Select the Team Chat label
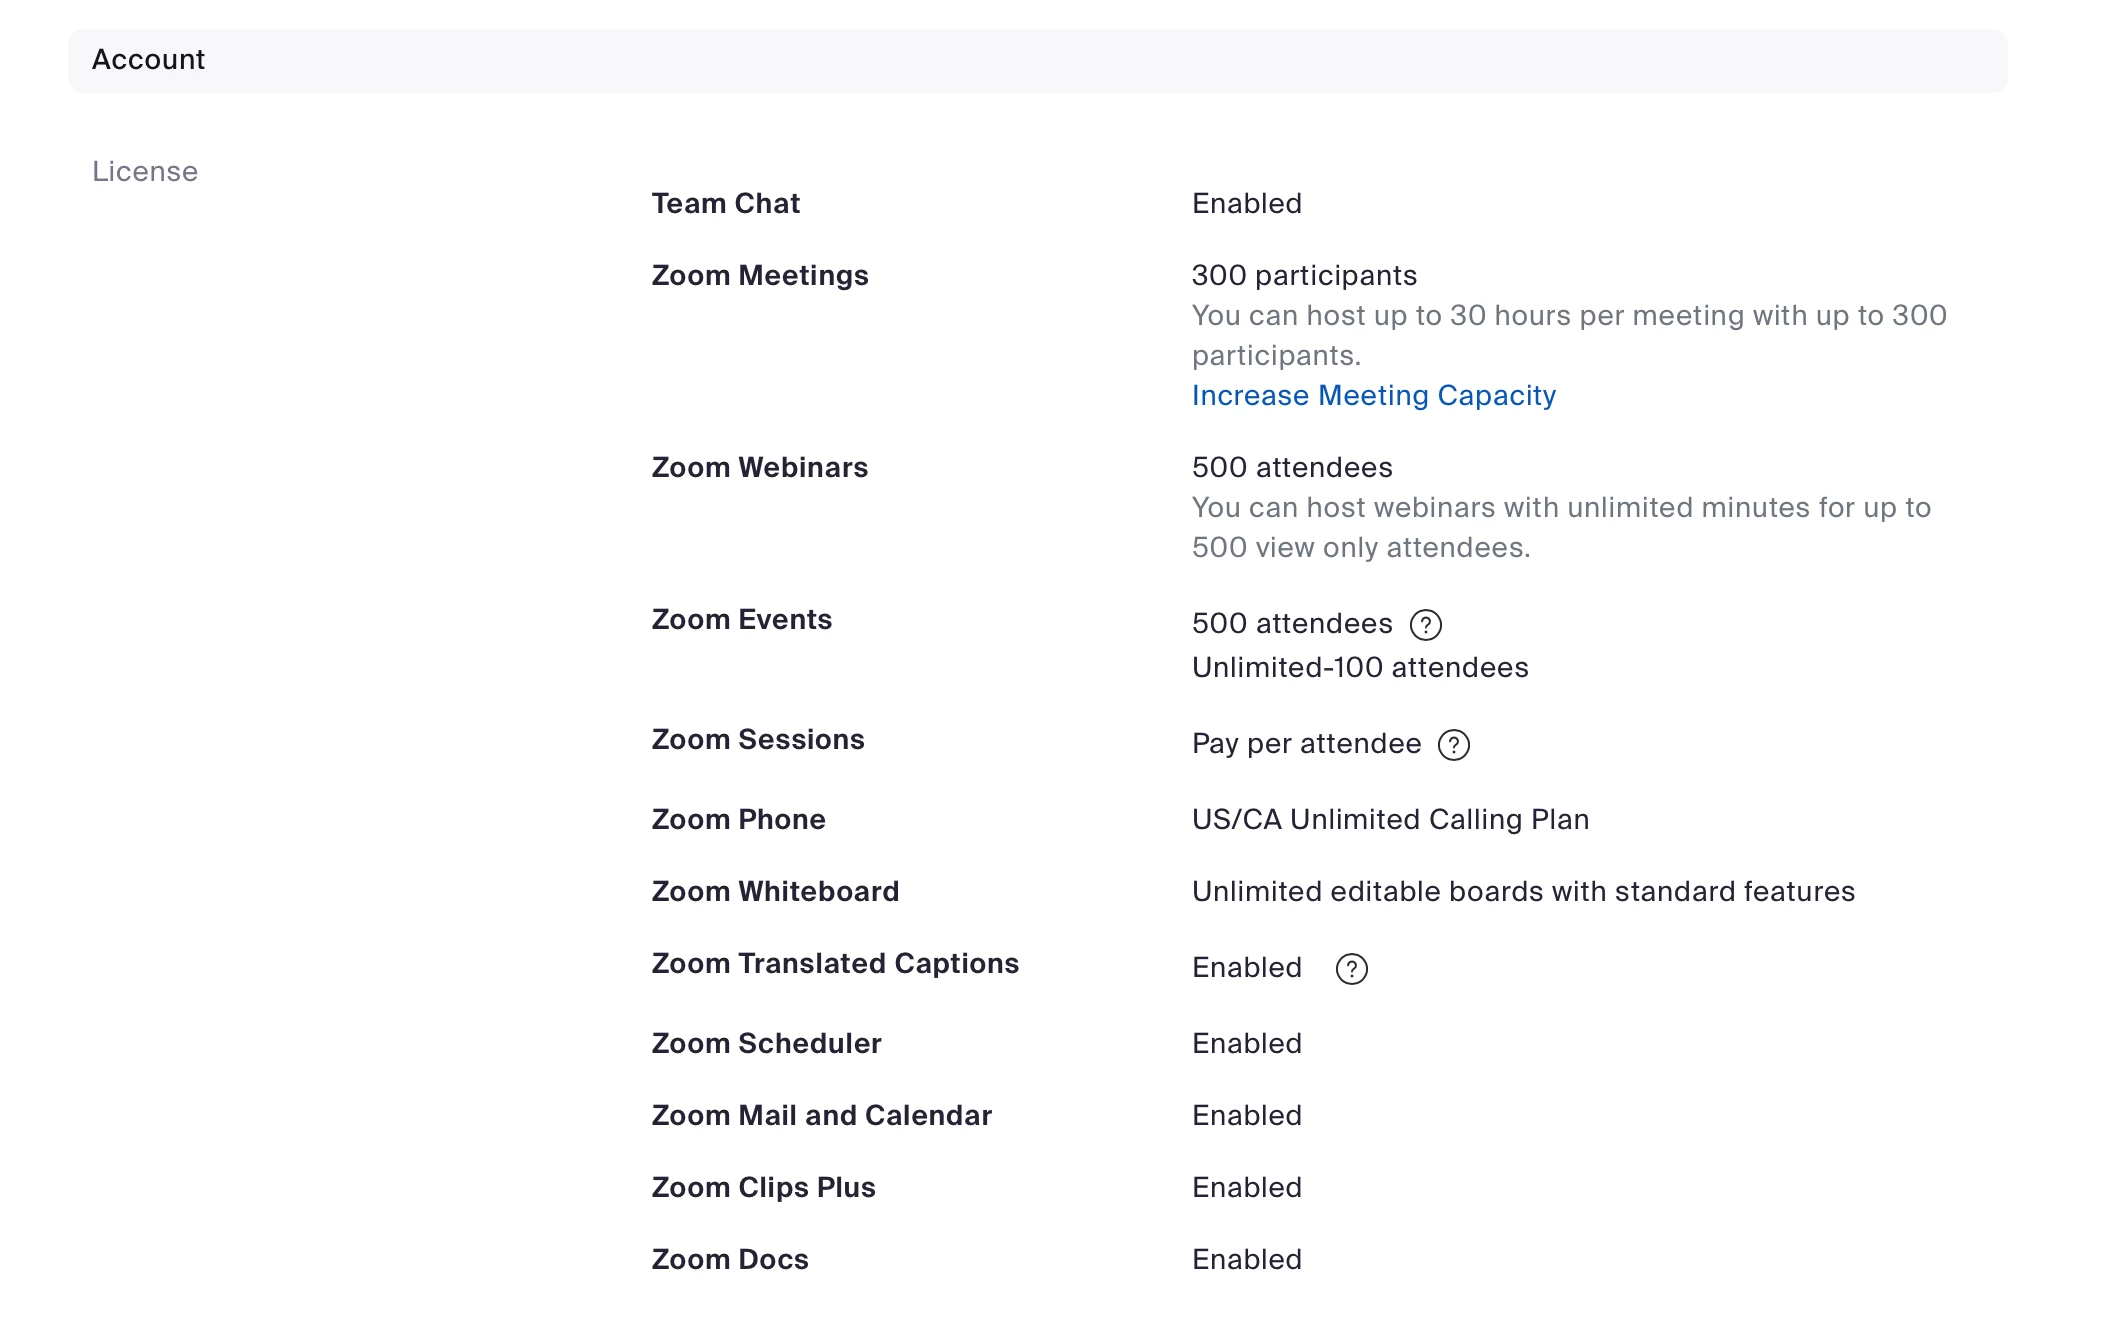 (725, 204)
